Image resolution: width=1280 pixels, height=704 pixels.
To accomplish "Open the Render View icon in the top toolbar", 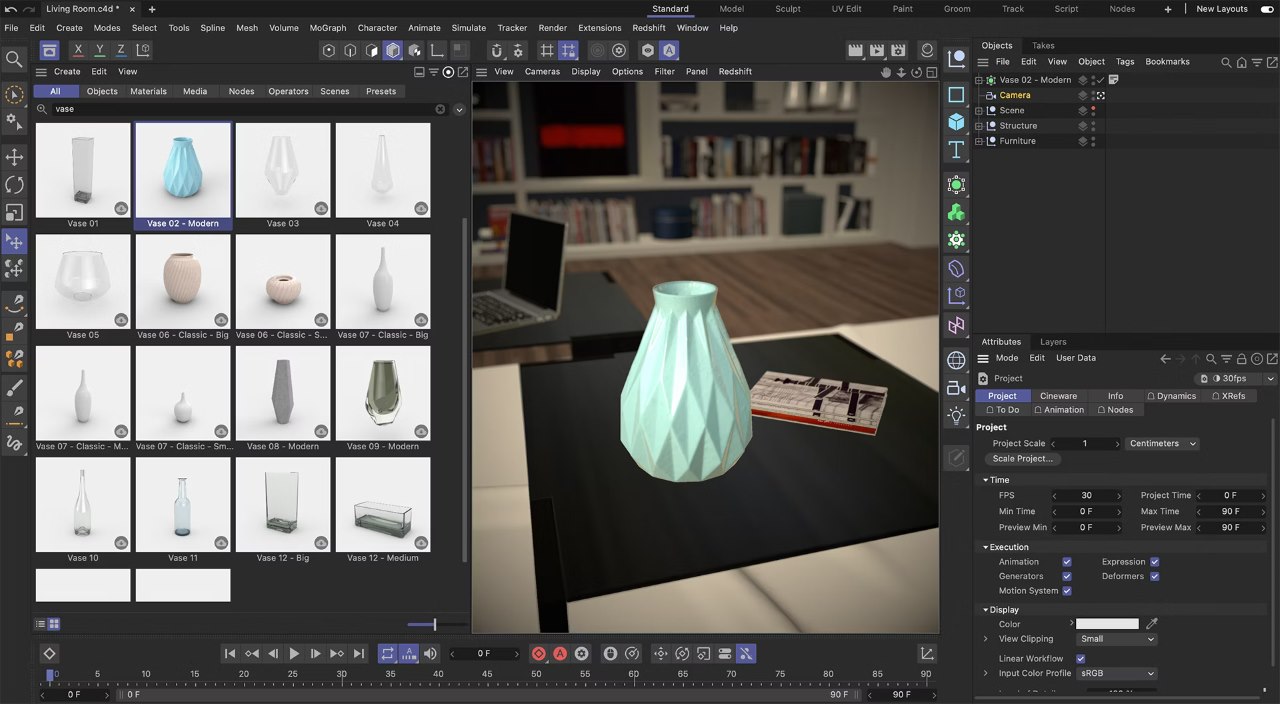I will pos(856,50).
